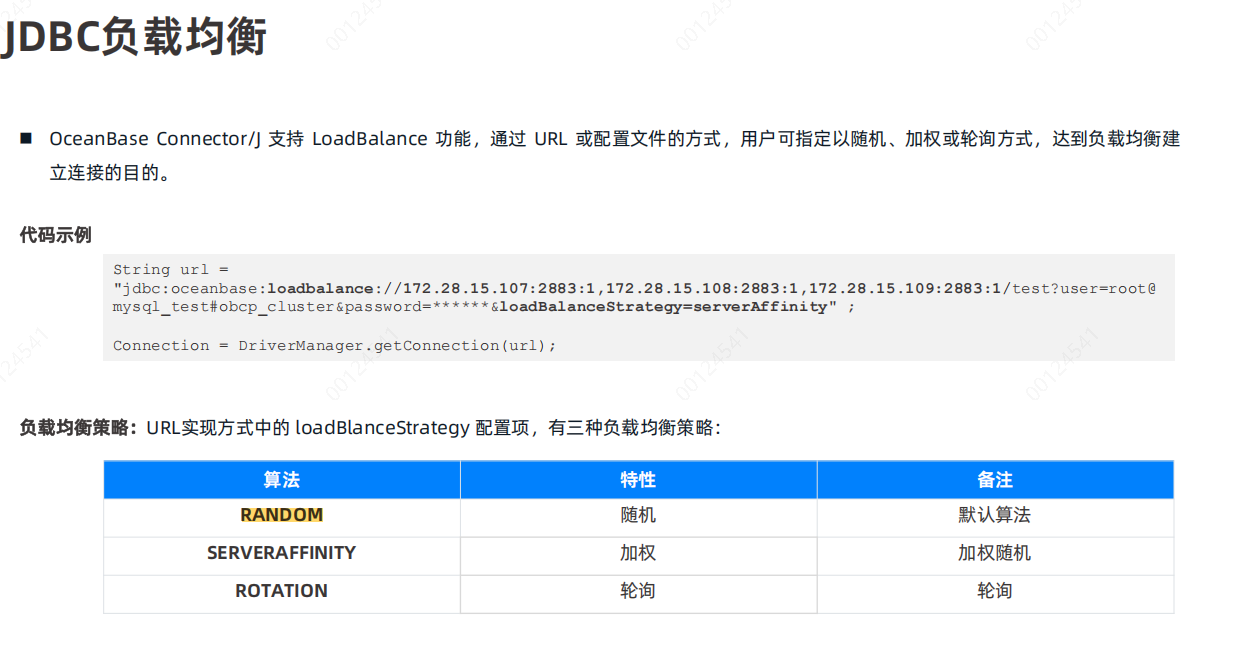
Task: Select the "String url =" code line
Action: [x=171, y=269]
